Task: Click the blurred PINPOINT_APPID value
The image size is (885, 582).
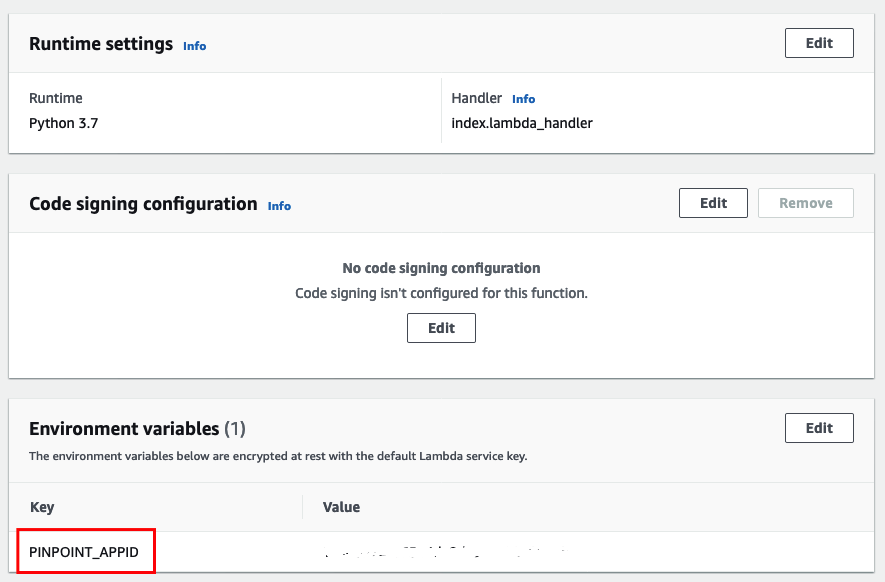Action: [446, 552]
